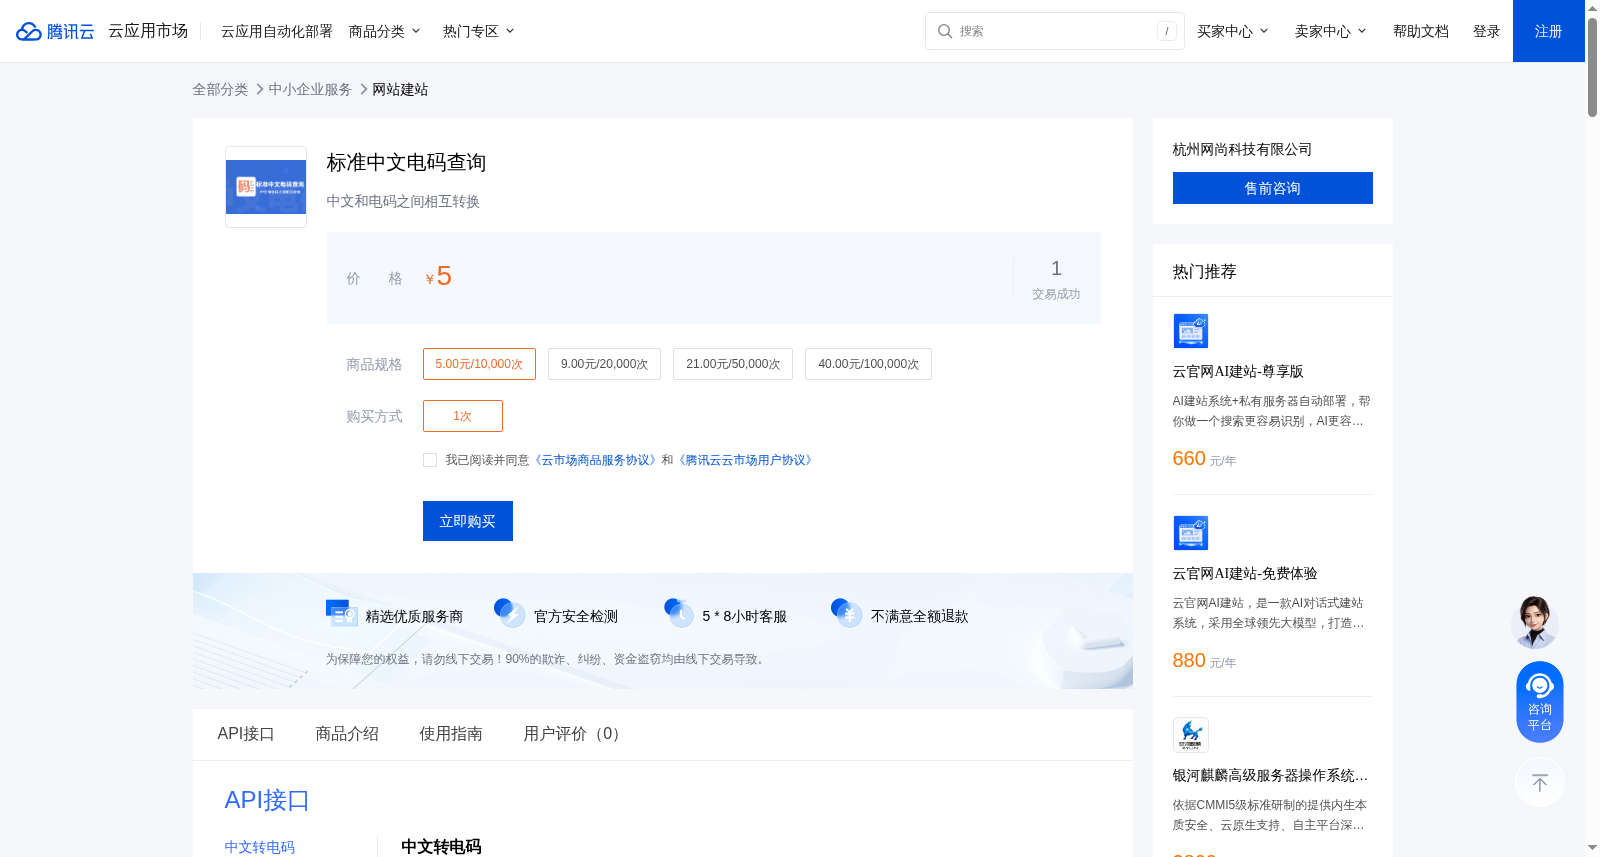The image size is (1600, 857).
Task: Expand the 商品分类 dropdown
Action: (x=384, y=31)
